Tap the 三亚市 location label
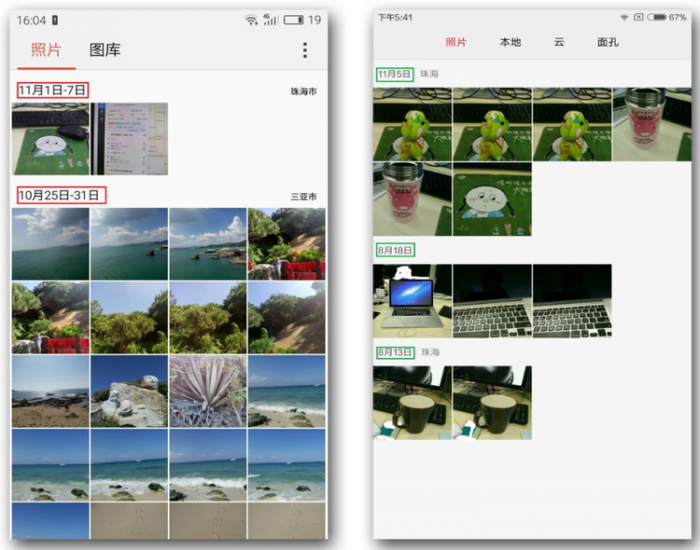700x550 pixels. pyautogui.click(x=304, y=196)
